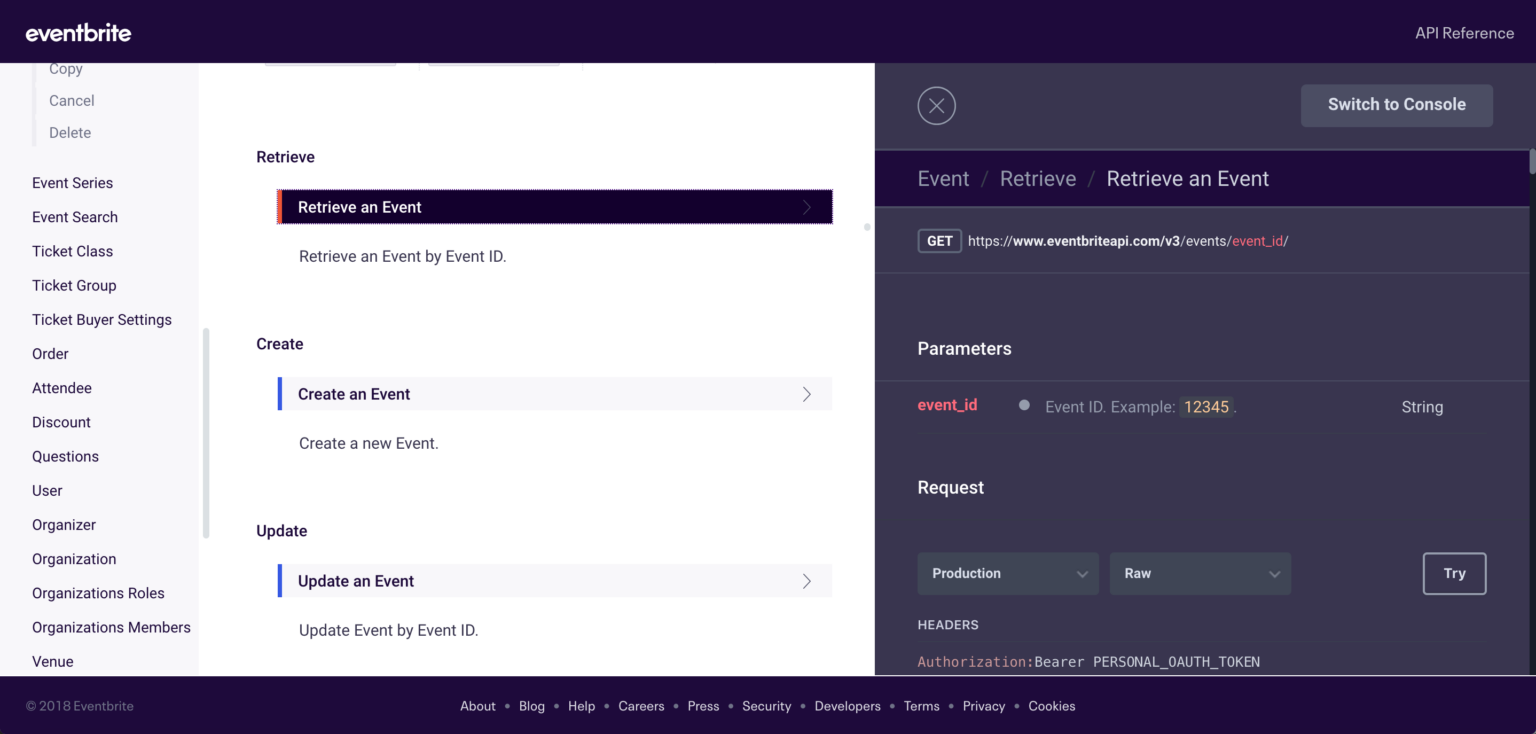Image resolution: width=1536 pixels, height=734 pixels.
Task: Open the Production environment dropdown
Action: [1007, 573]
